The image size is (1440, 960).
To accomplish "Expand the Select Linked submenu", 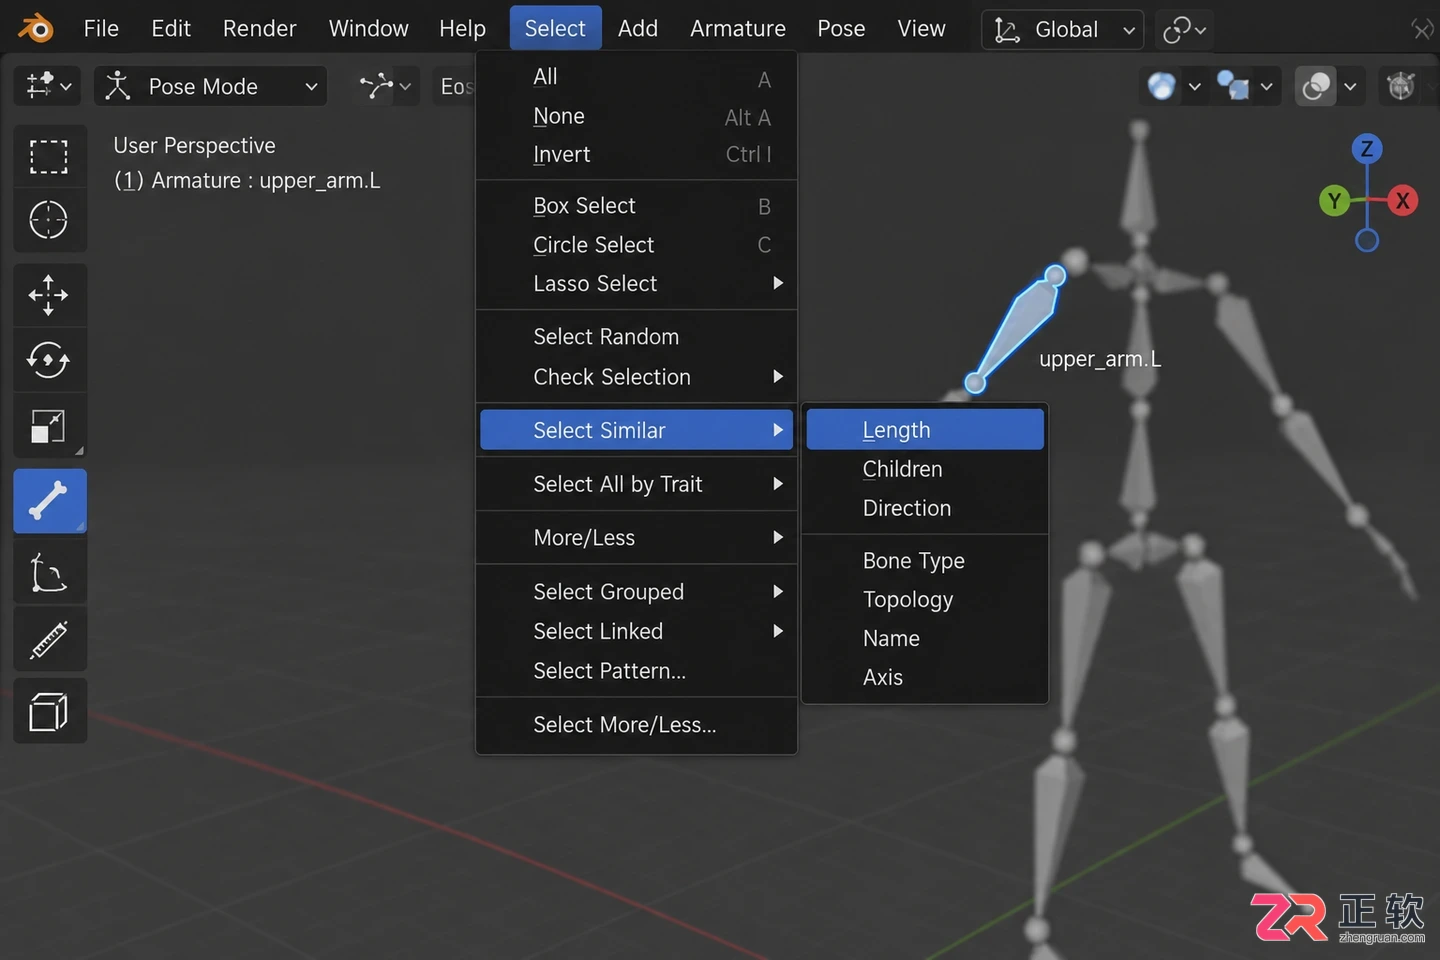I will [x=637, y=631].
